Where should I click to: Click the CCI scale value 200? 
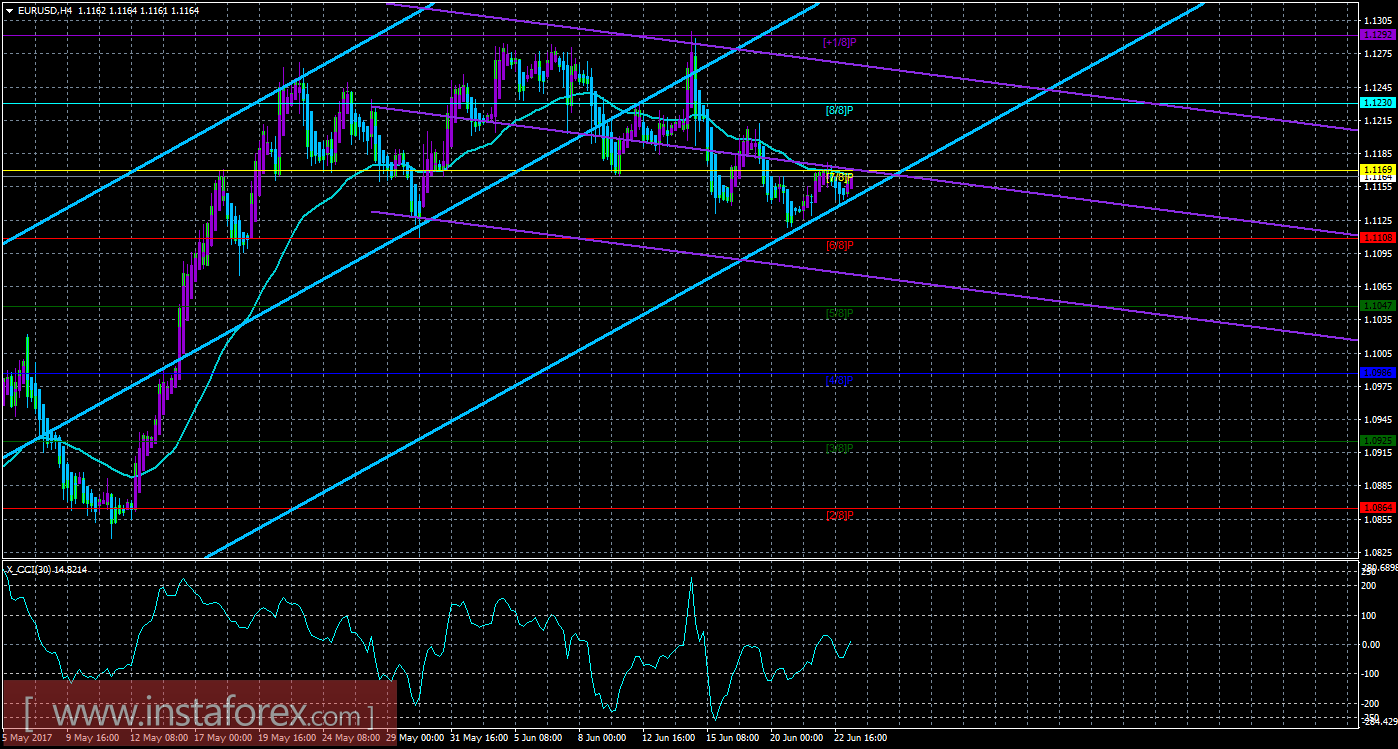click(1371, 587)
